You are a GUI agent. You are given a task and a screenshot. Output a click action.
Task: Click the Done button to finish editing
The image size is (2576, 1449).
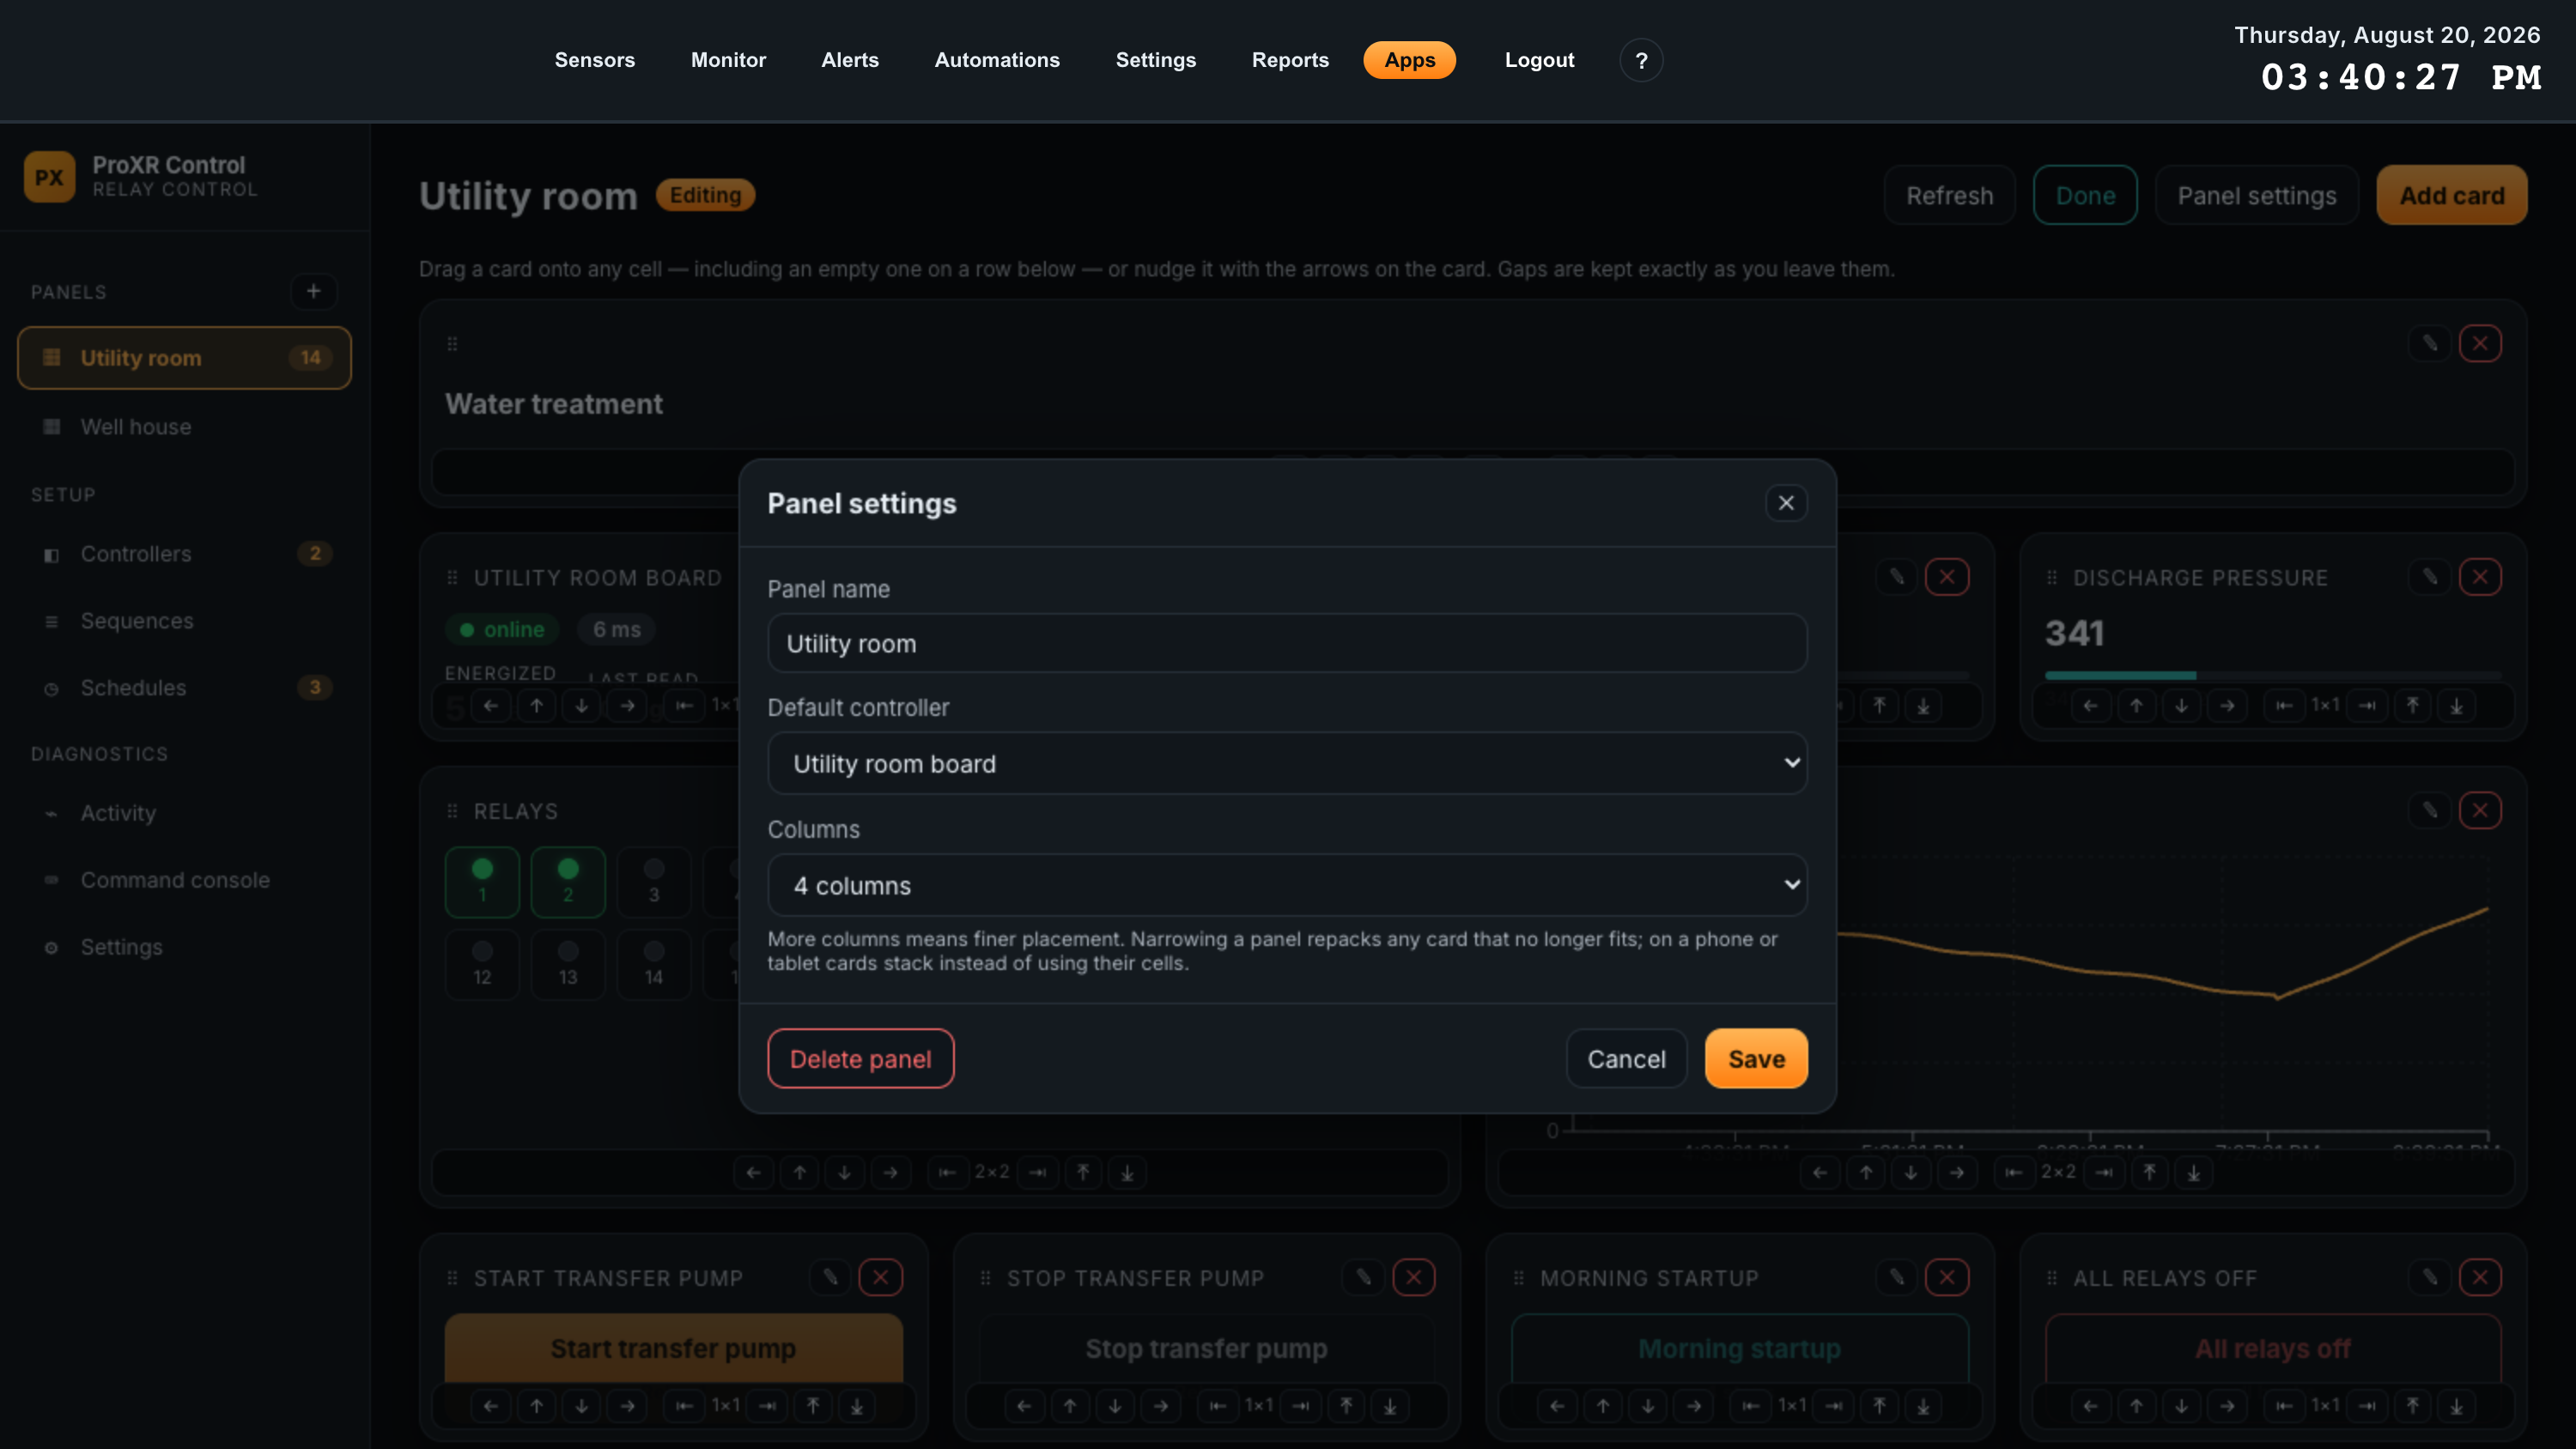pos(2085,195)
